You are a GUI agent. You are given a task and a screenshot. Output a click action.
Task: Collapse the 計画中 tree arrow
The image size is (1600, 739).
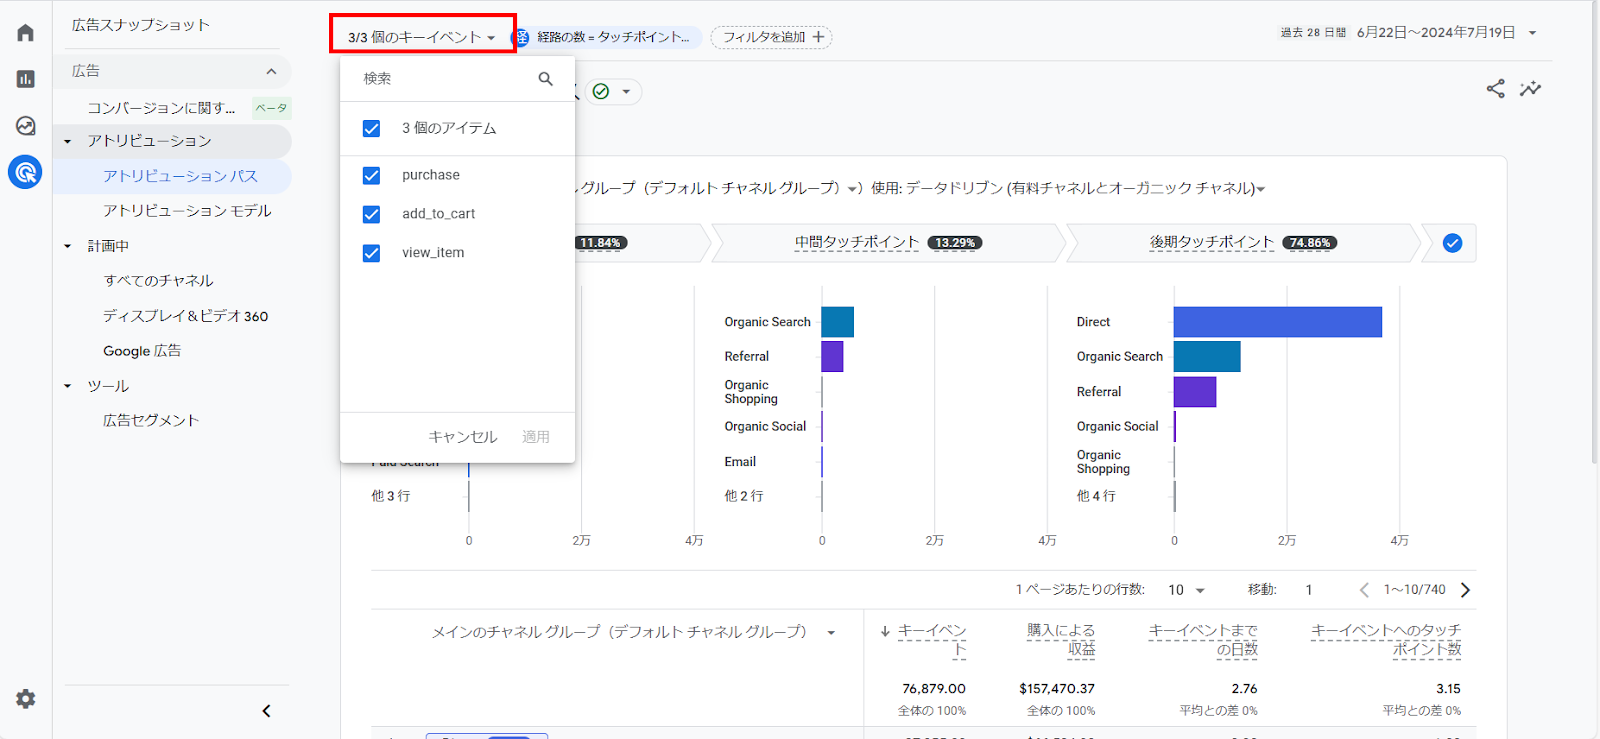(x=68, y=246)
